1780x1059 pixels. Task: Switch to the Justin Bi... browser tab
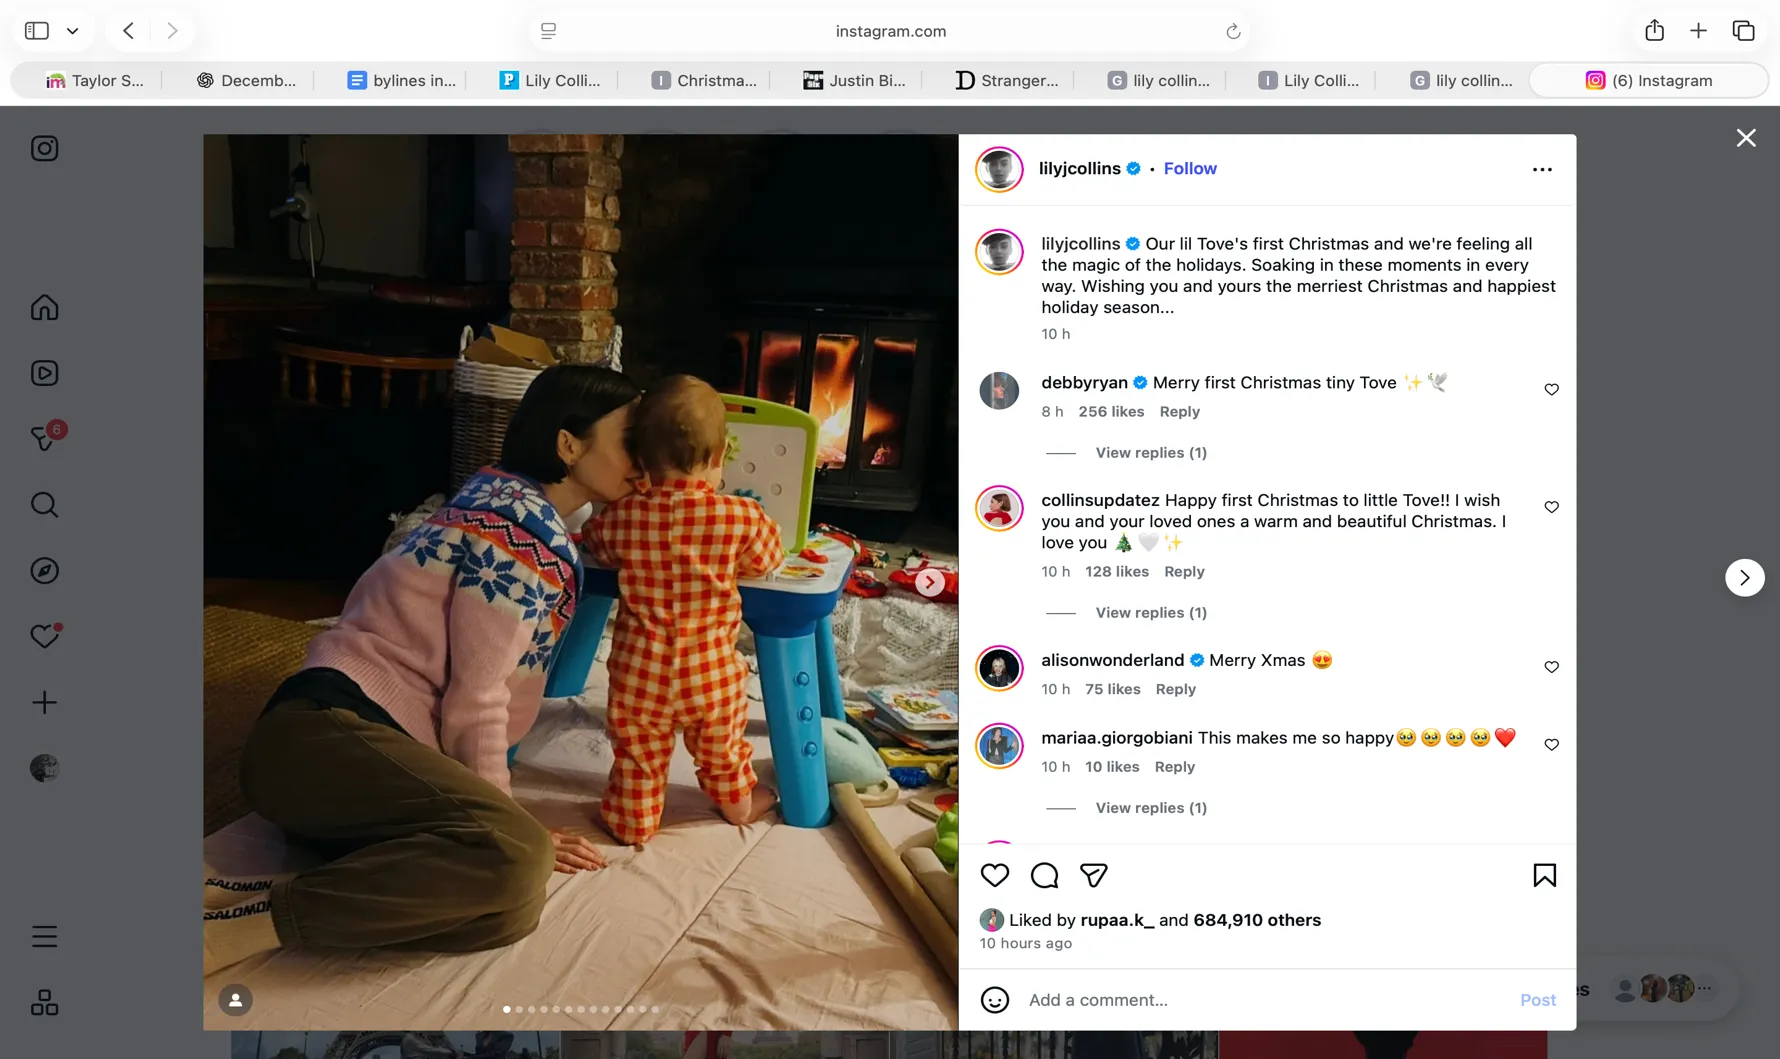(854, 81)
